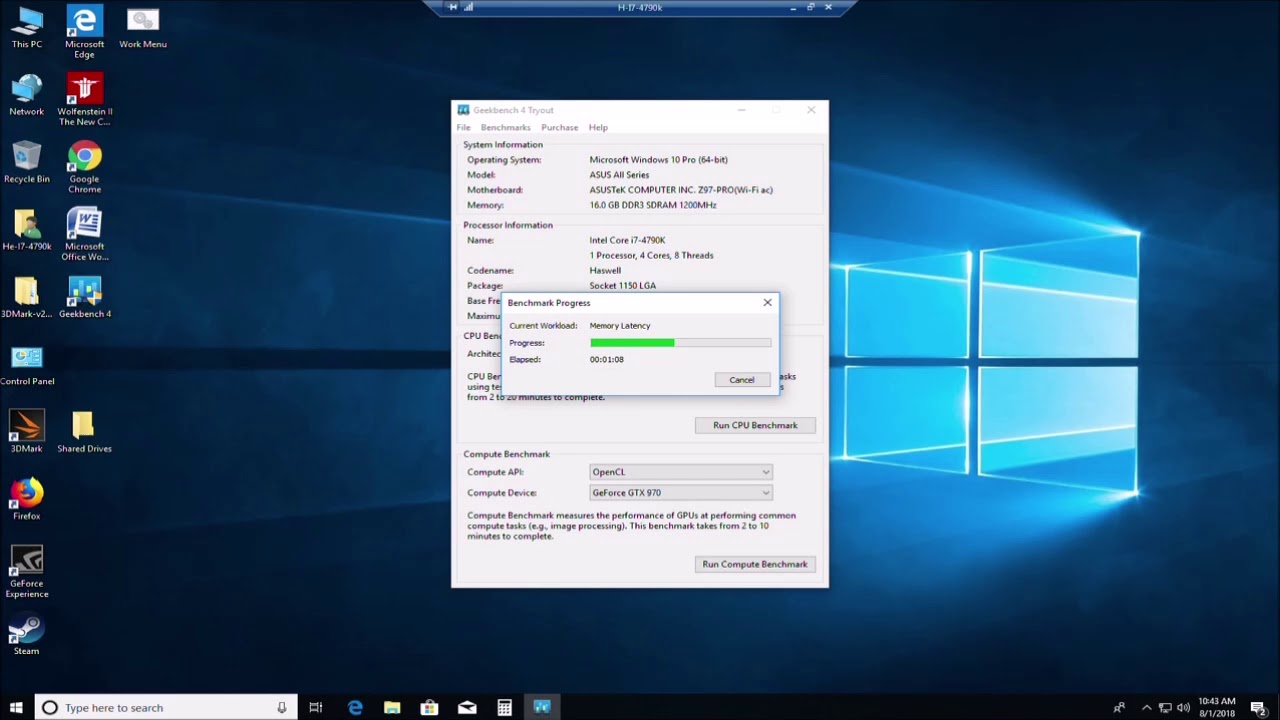Open Edge from the taskbar
This screenshot has height=720, width=1280.
(355, 707)
